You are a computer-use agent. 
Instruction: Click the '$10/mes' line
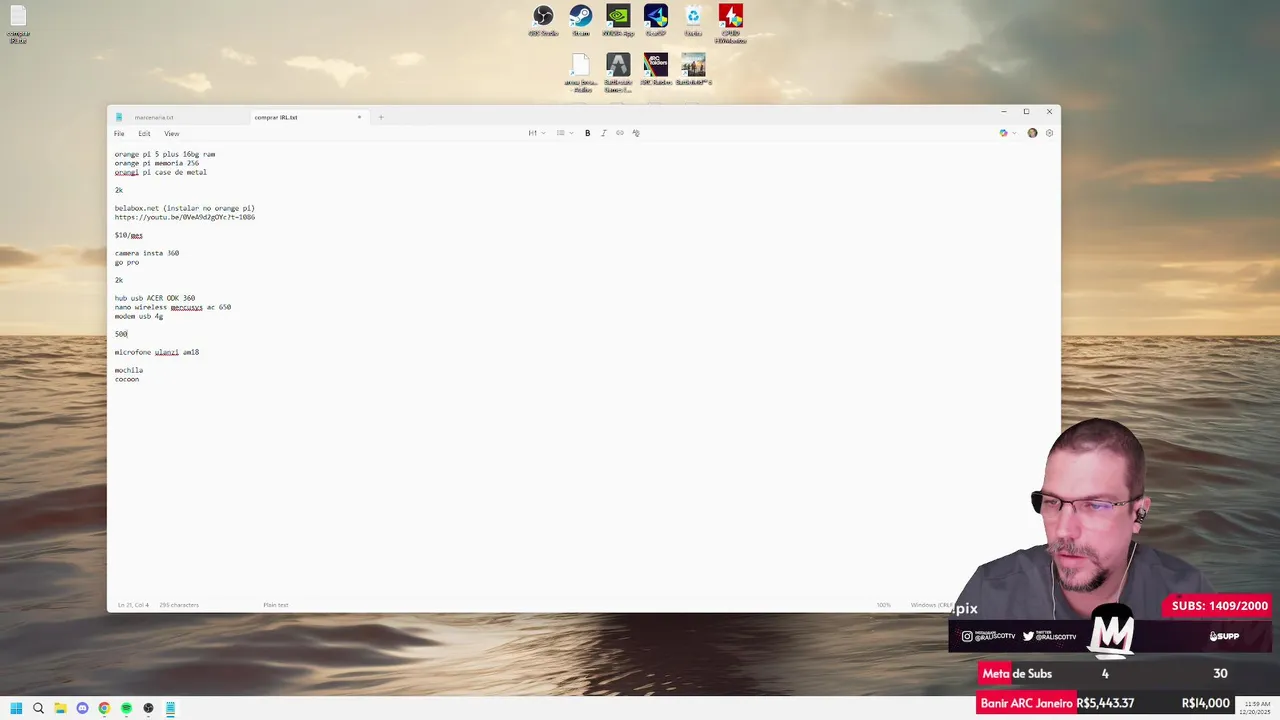coord(129,235)
